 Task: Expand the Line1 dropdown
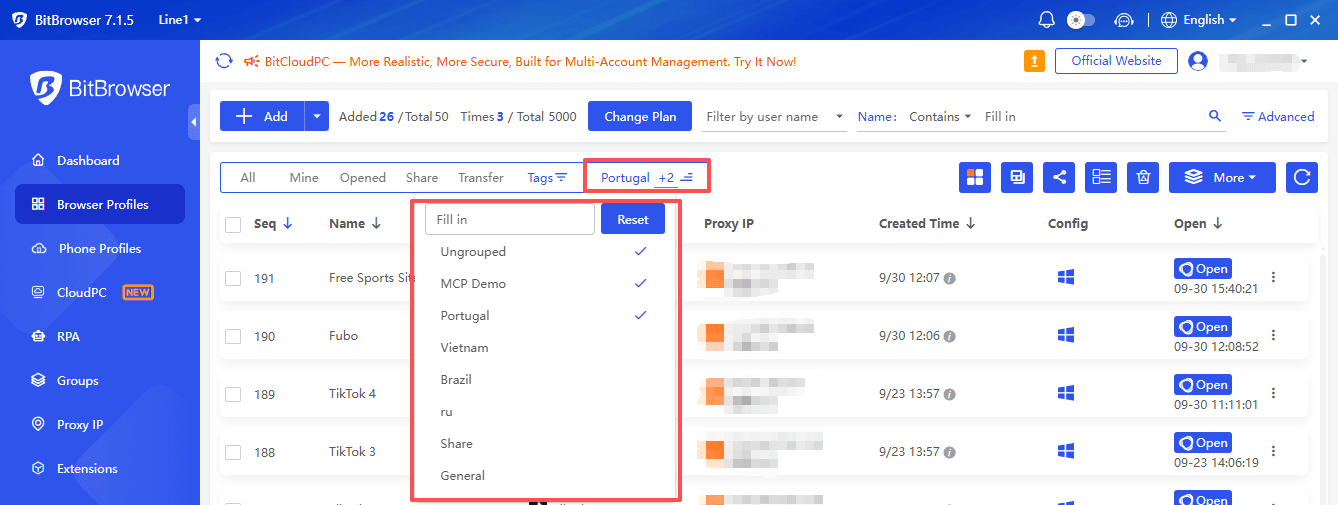180,20
